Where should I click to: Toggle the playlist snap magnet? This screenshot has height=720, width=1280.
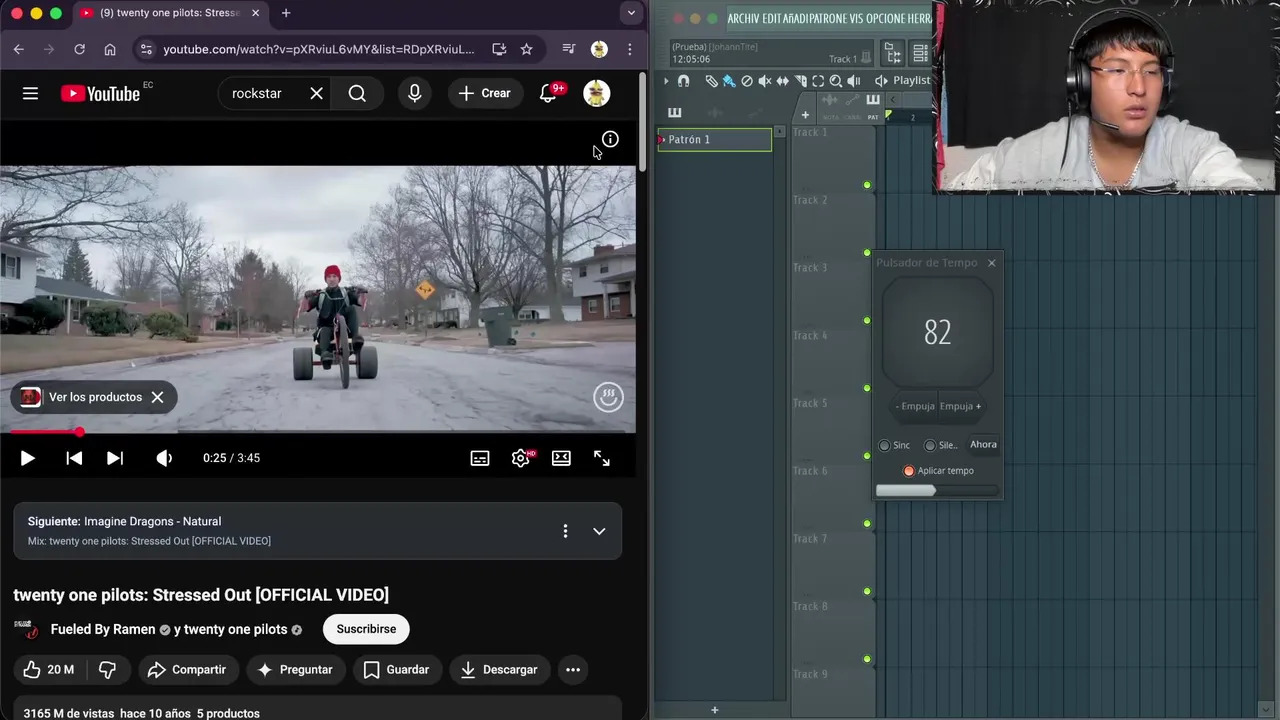point(683,81)
